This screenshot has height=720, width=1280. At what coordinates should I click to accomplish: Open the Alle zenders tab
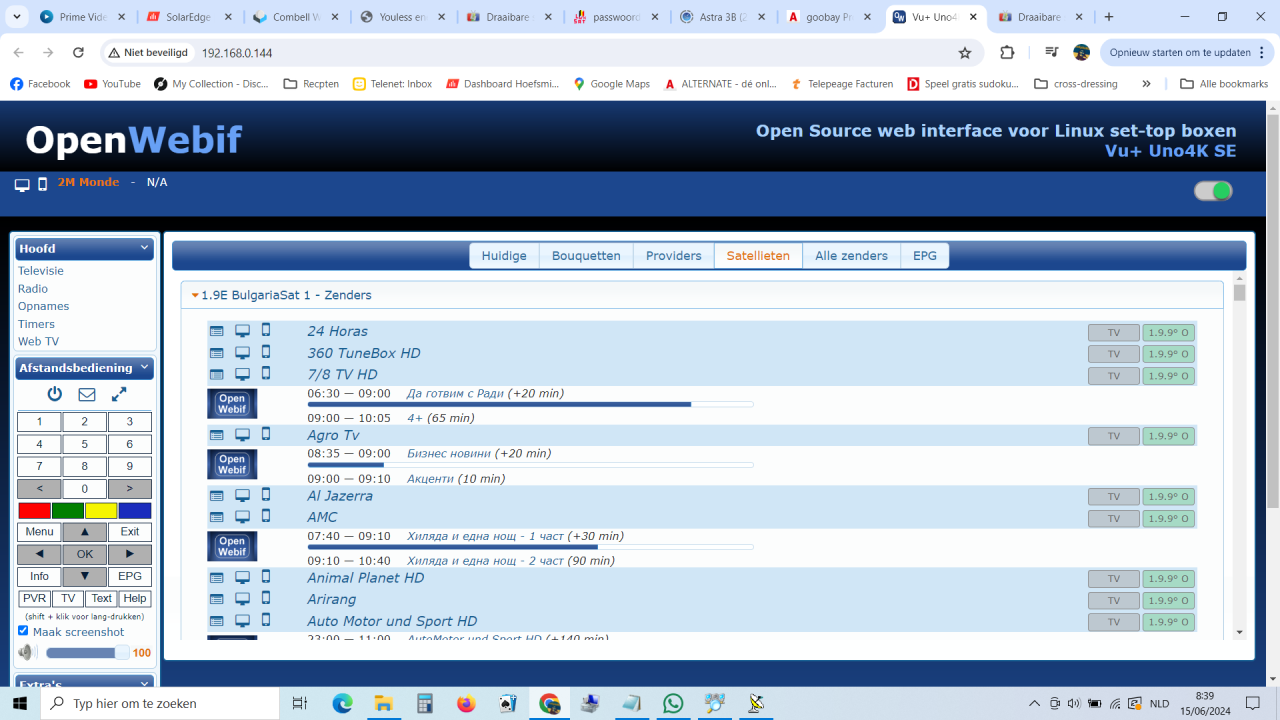[x=851, y=256]
